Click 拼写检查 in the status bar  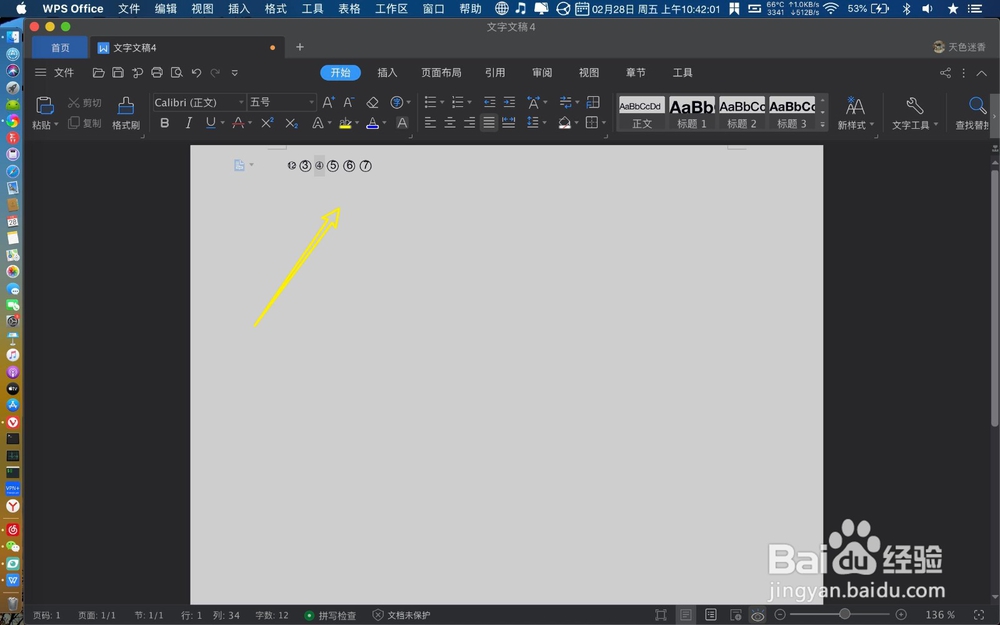point(336,615)
